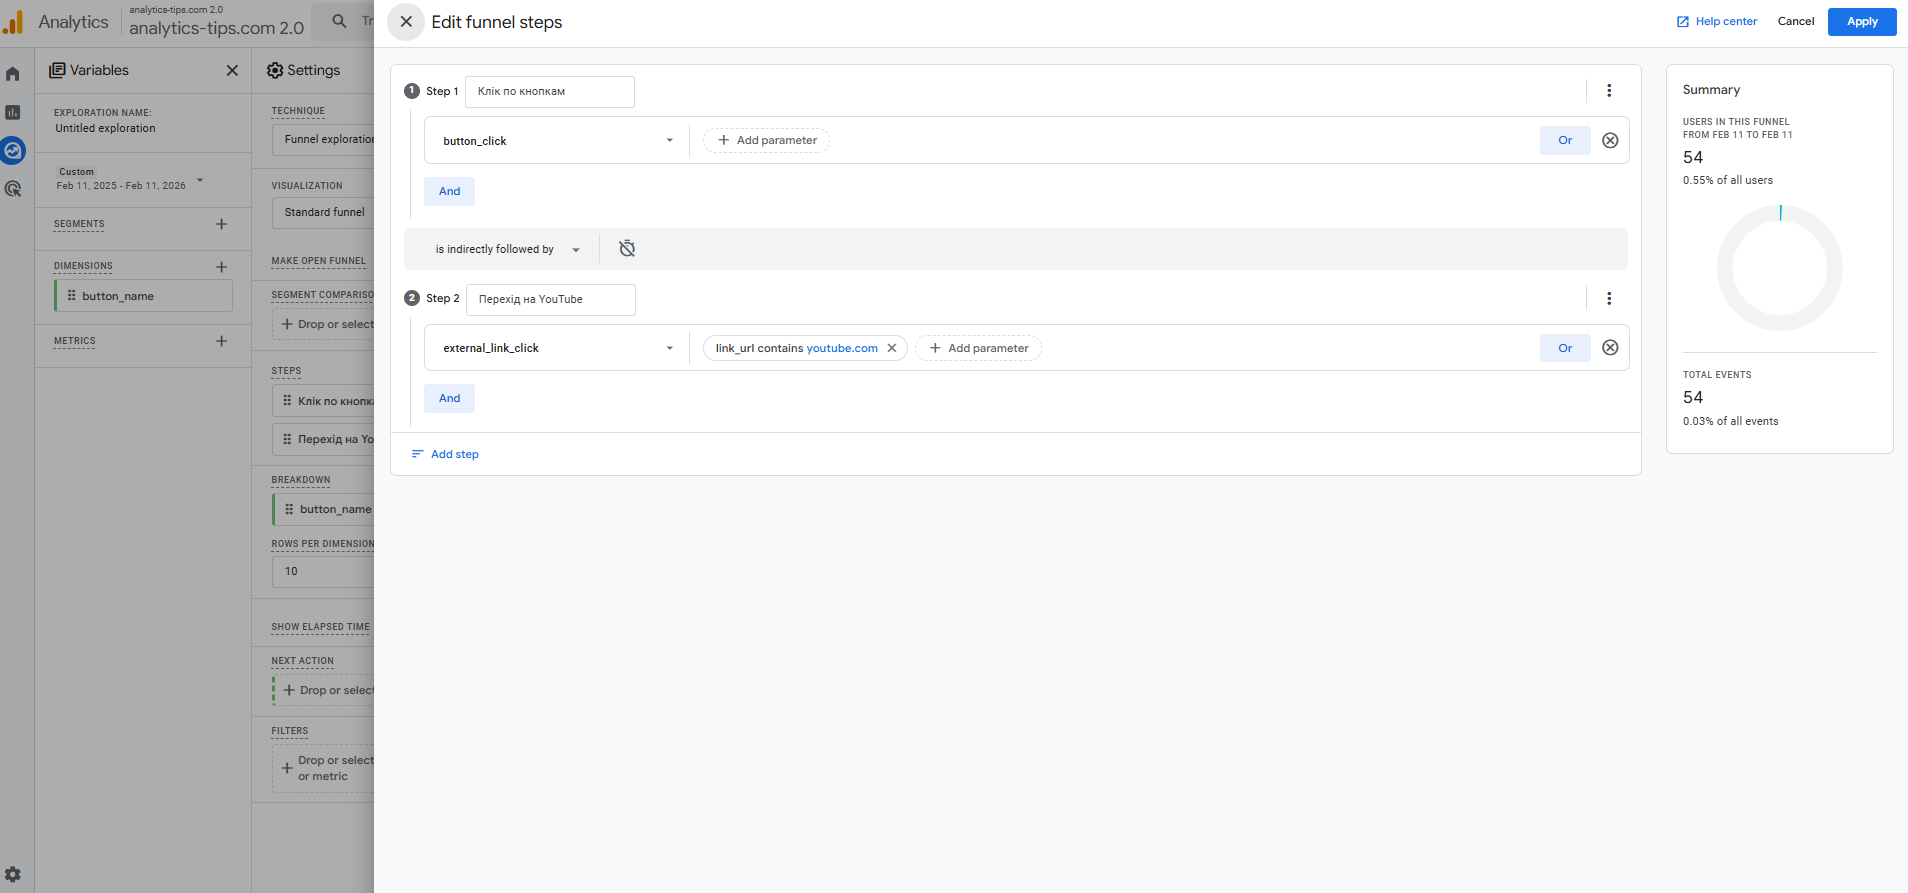Click Or button in Step 1
The height and width of the screenshot is (893, 1908).
(1565, 141)
